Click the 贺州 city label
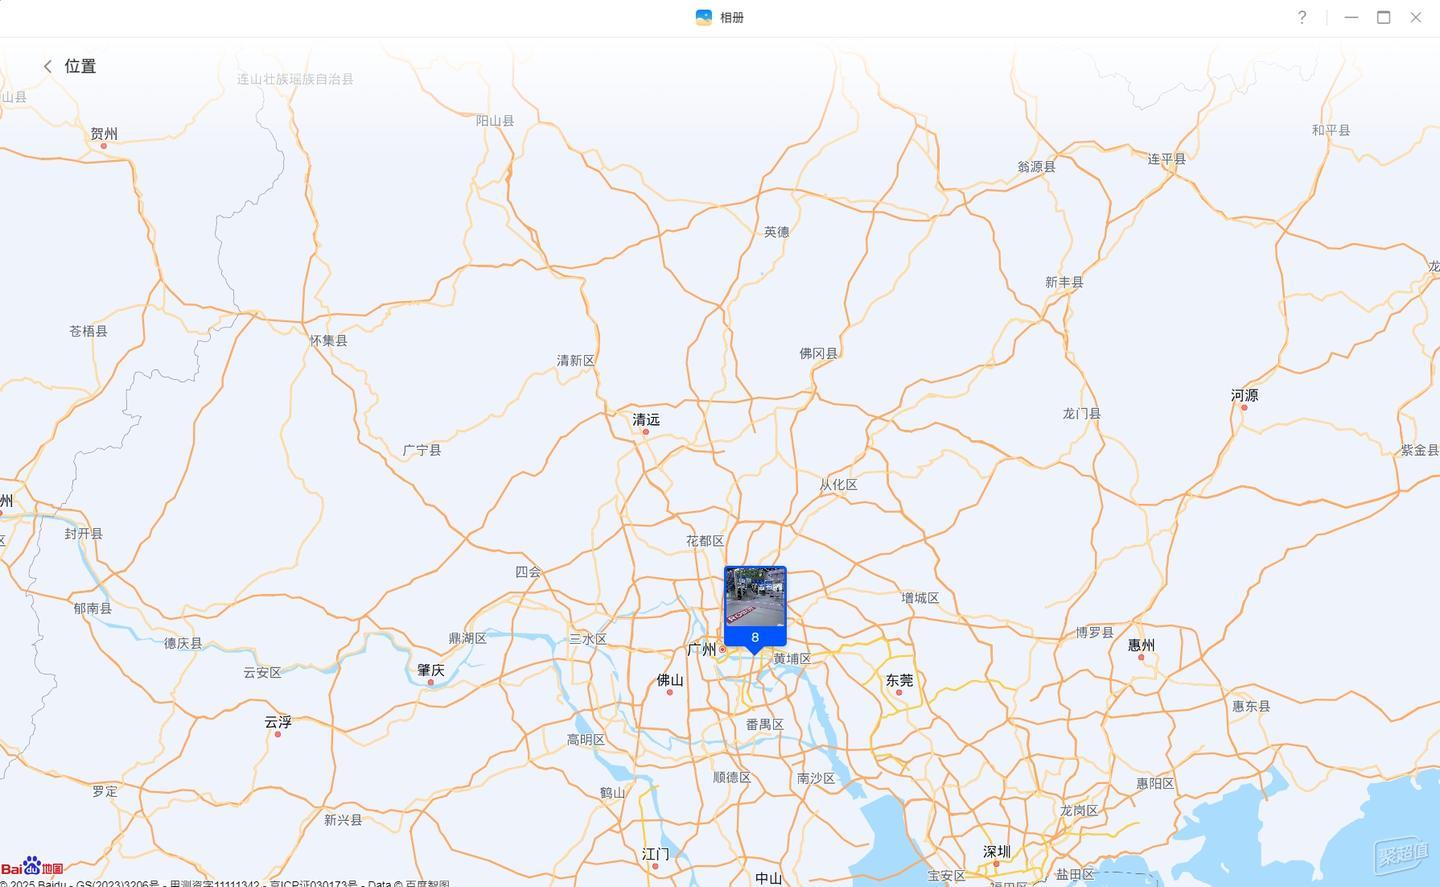This screenshot has height=887, width=1440. click(104, 133)
